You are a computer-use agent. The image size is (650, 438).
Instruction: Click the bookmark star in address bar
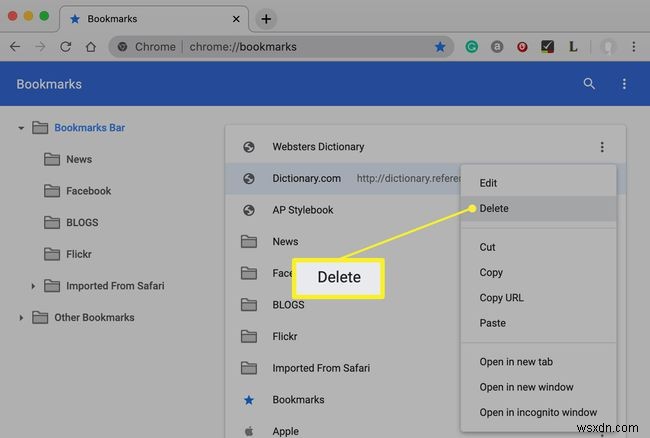440,47
